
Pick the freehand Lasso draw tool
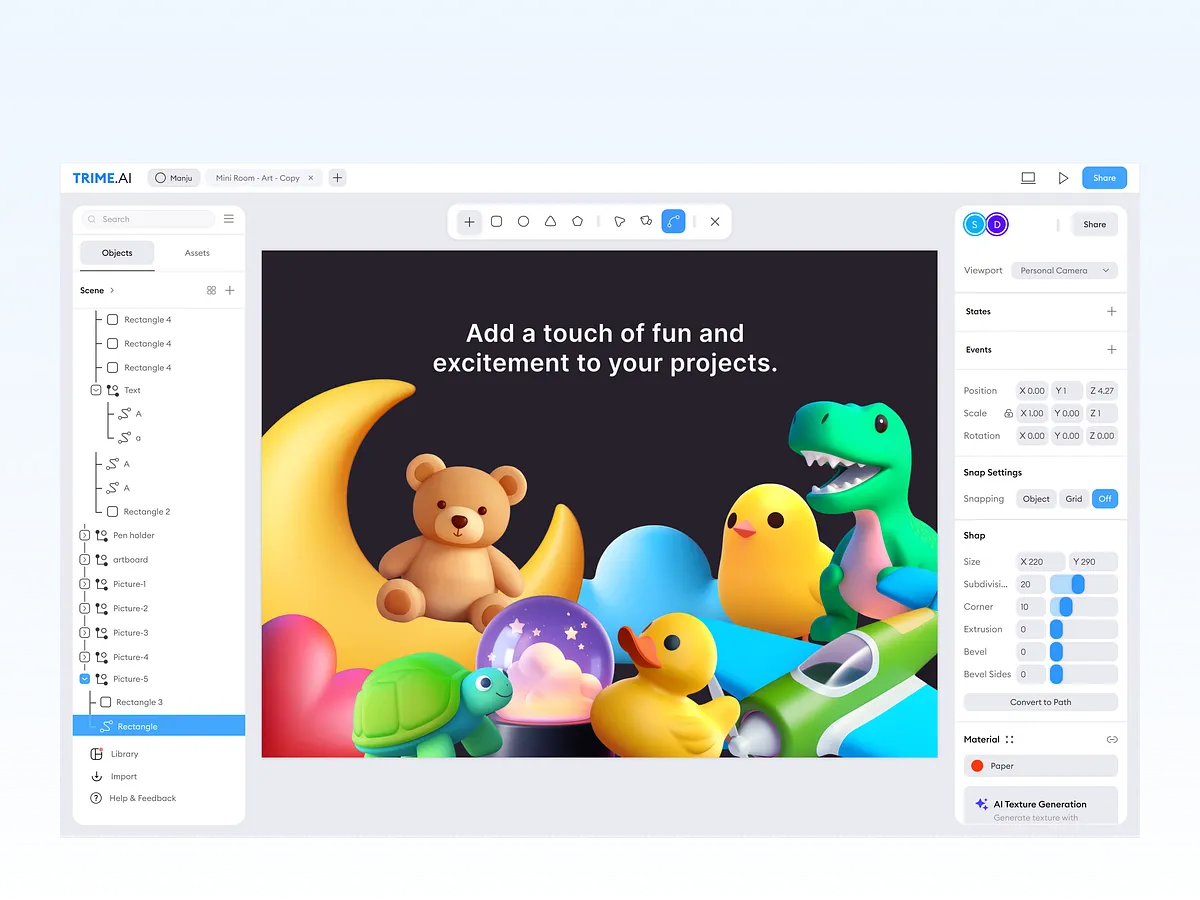[x=620, y=221]
